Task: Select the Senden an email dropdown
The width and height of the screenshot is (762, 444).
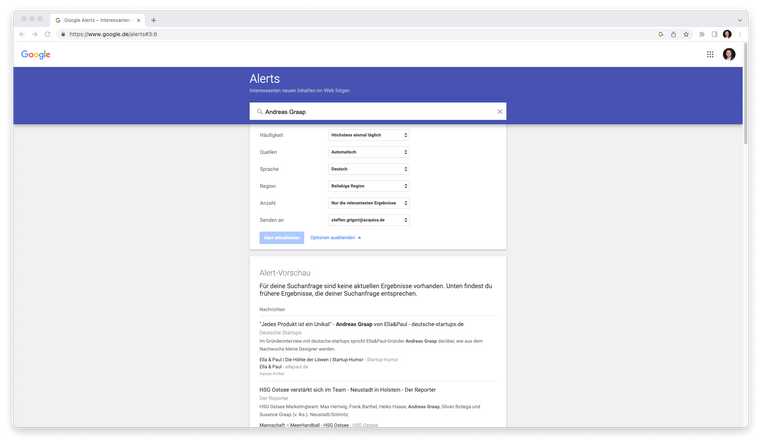Action: point(368,220)
